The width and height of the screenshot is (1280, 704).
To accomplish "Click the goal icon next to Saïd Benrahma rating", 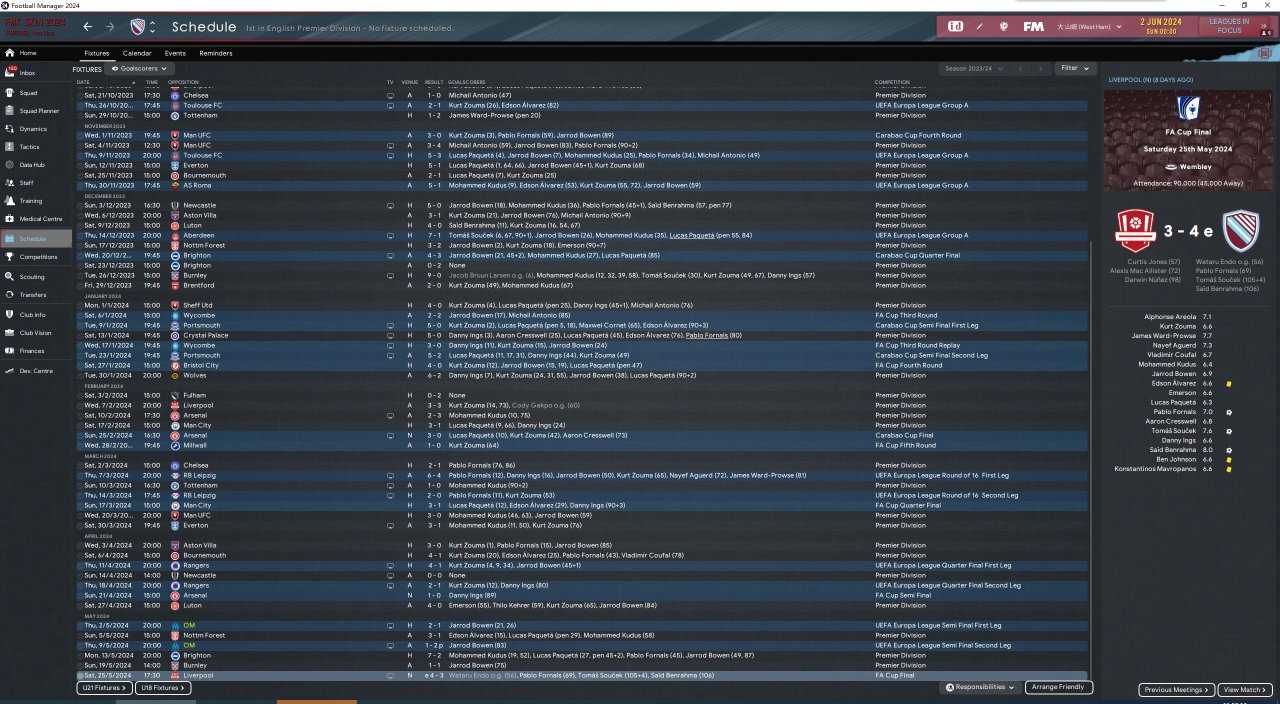I will (x=1229, y=450).
